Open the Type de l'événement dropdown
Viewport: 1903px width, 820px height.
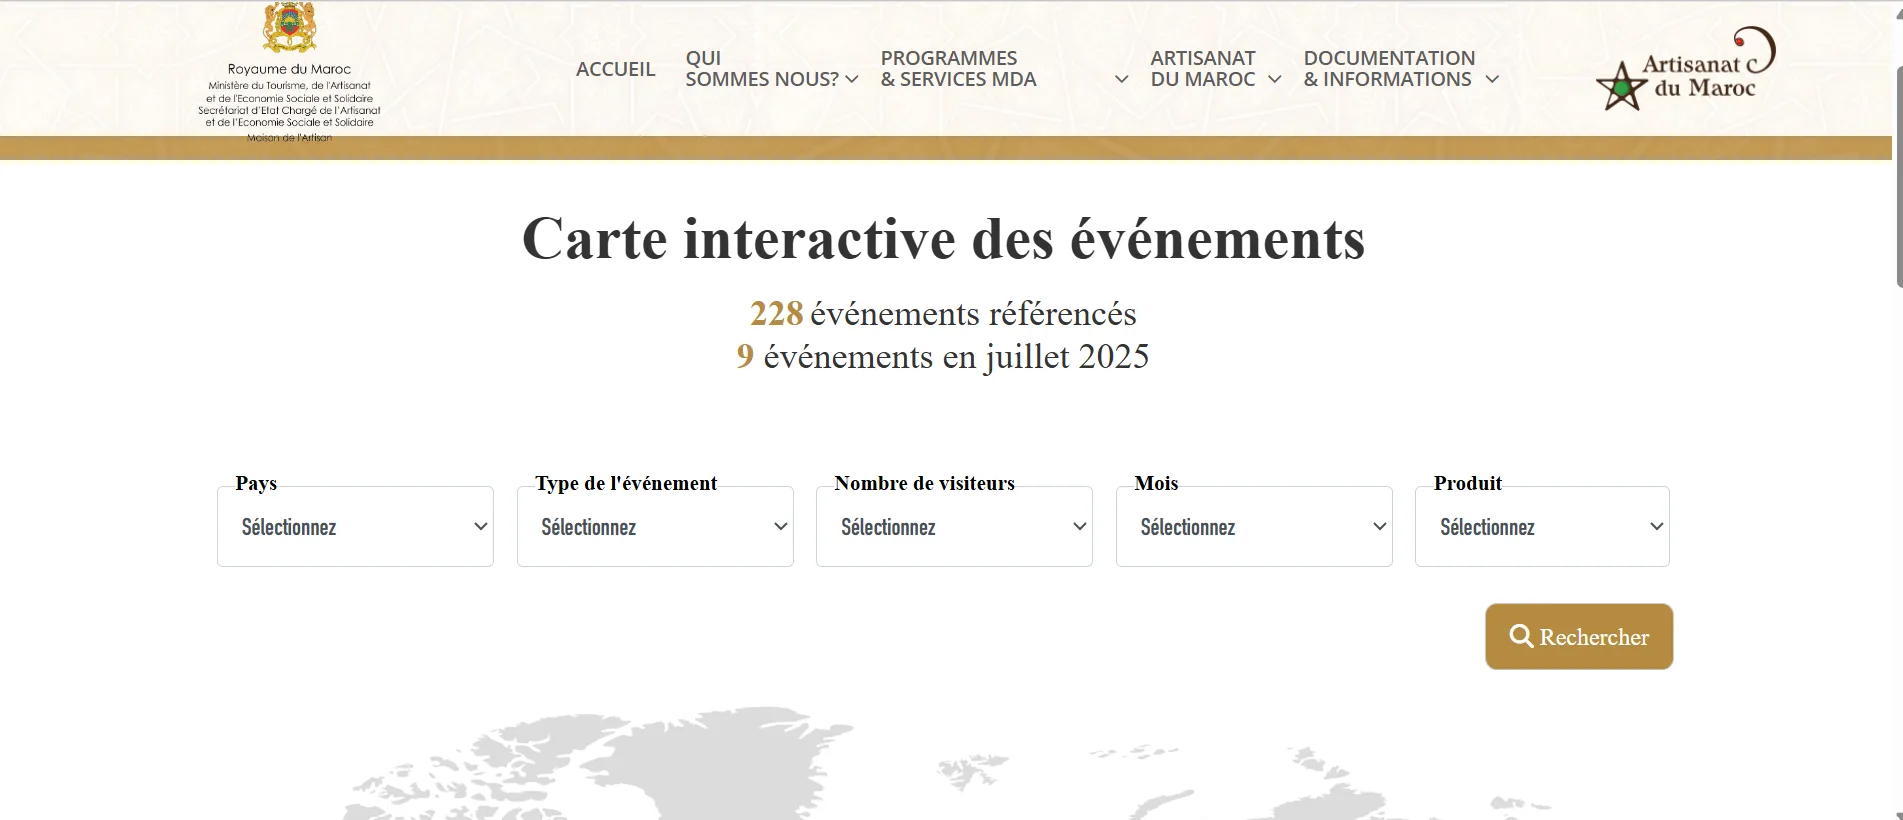tap(655, 527)
